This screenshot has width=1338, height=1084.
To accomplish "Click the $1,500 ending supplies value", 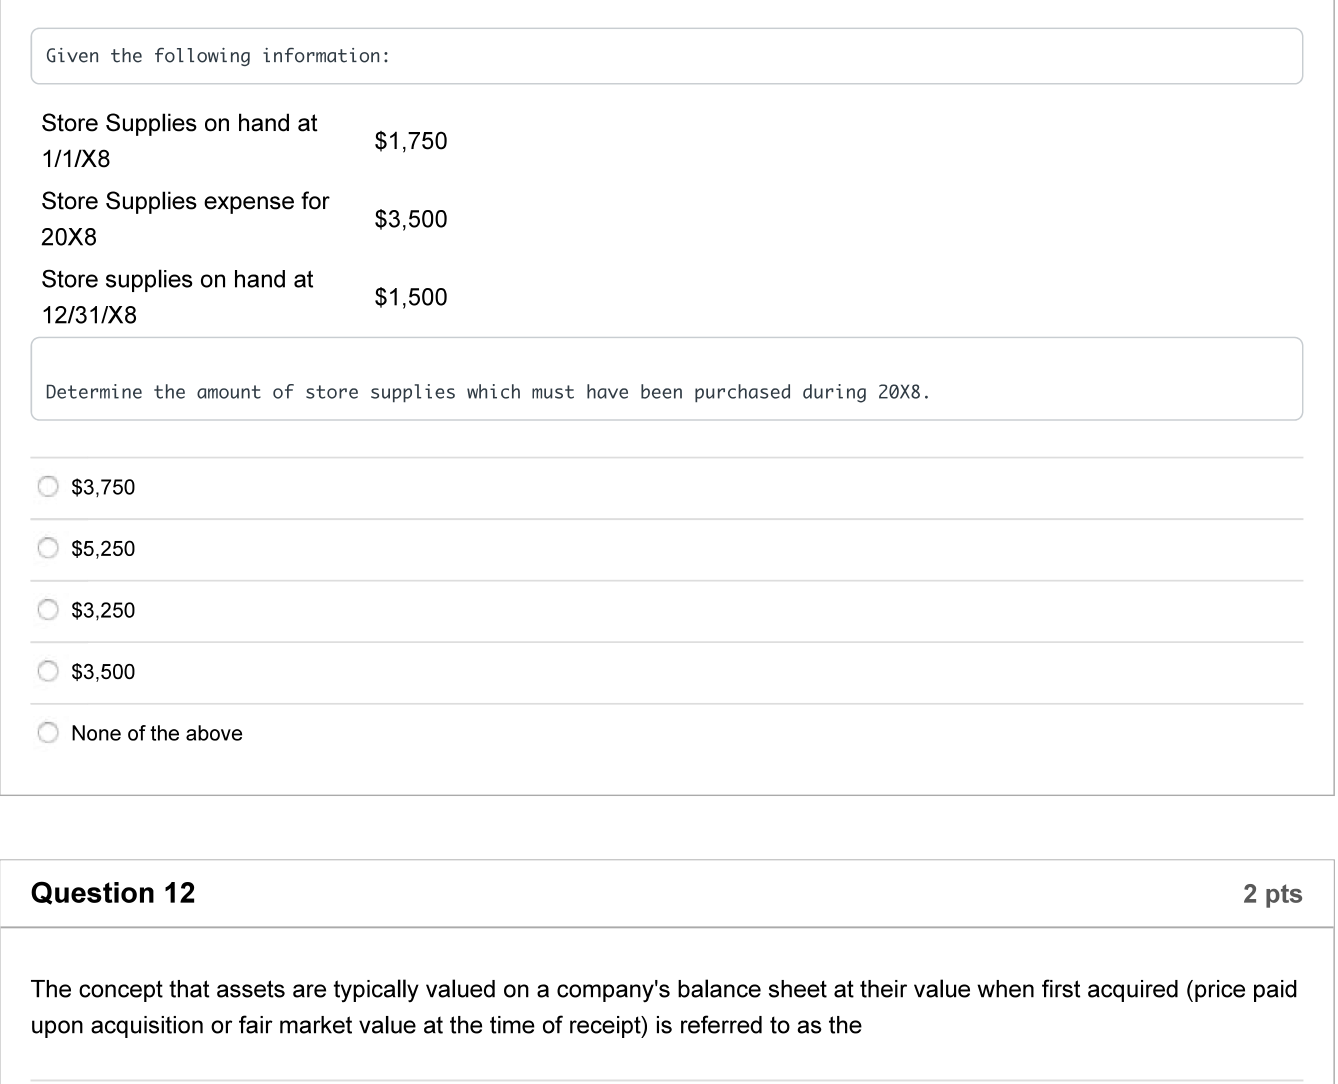I will (x=411, y=297).
